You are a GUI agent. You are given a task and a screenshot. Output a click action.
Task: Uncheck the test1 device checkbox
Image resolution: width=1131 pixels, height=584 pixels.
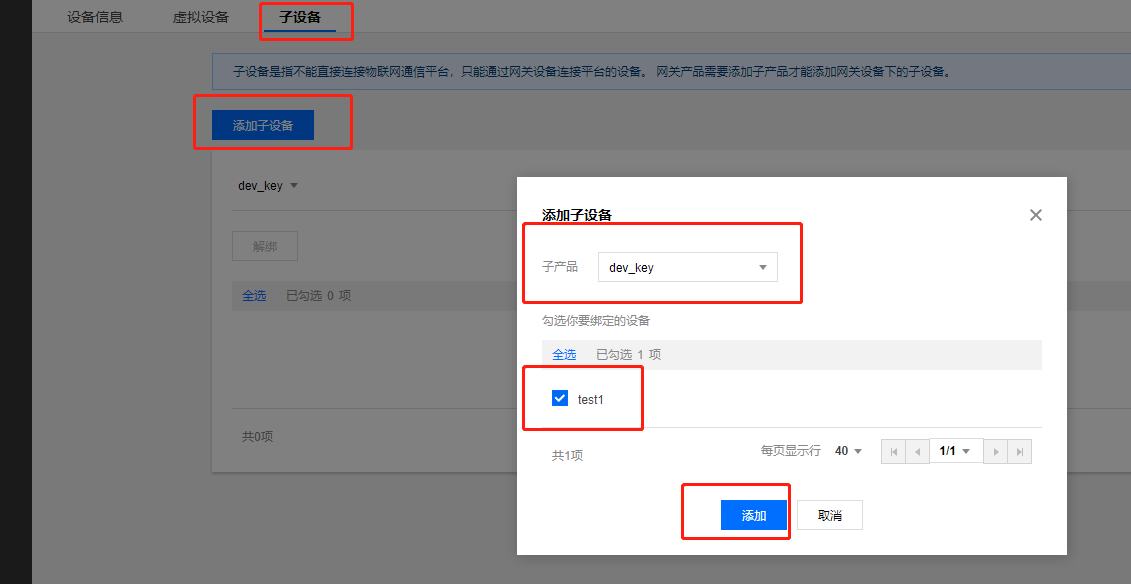560,398
